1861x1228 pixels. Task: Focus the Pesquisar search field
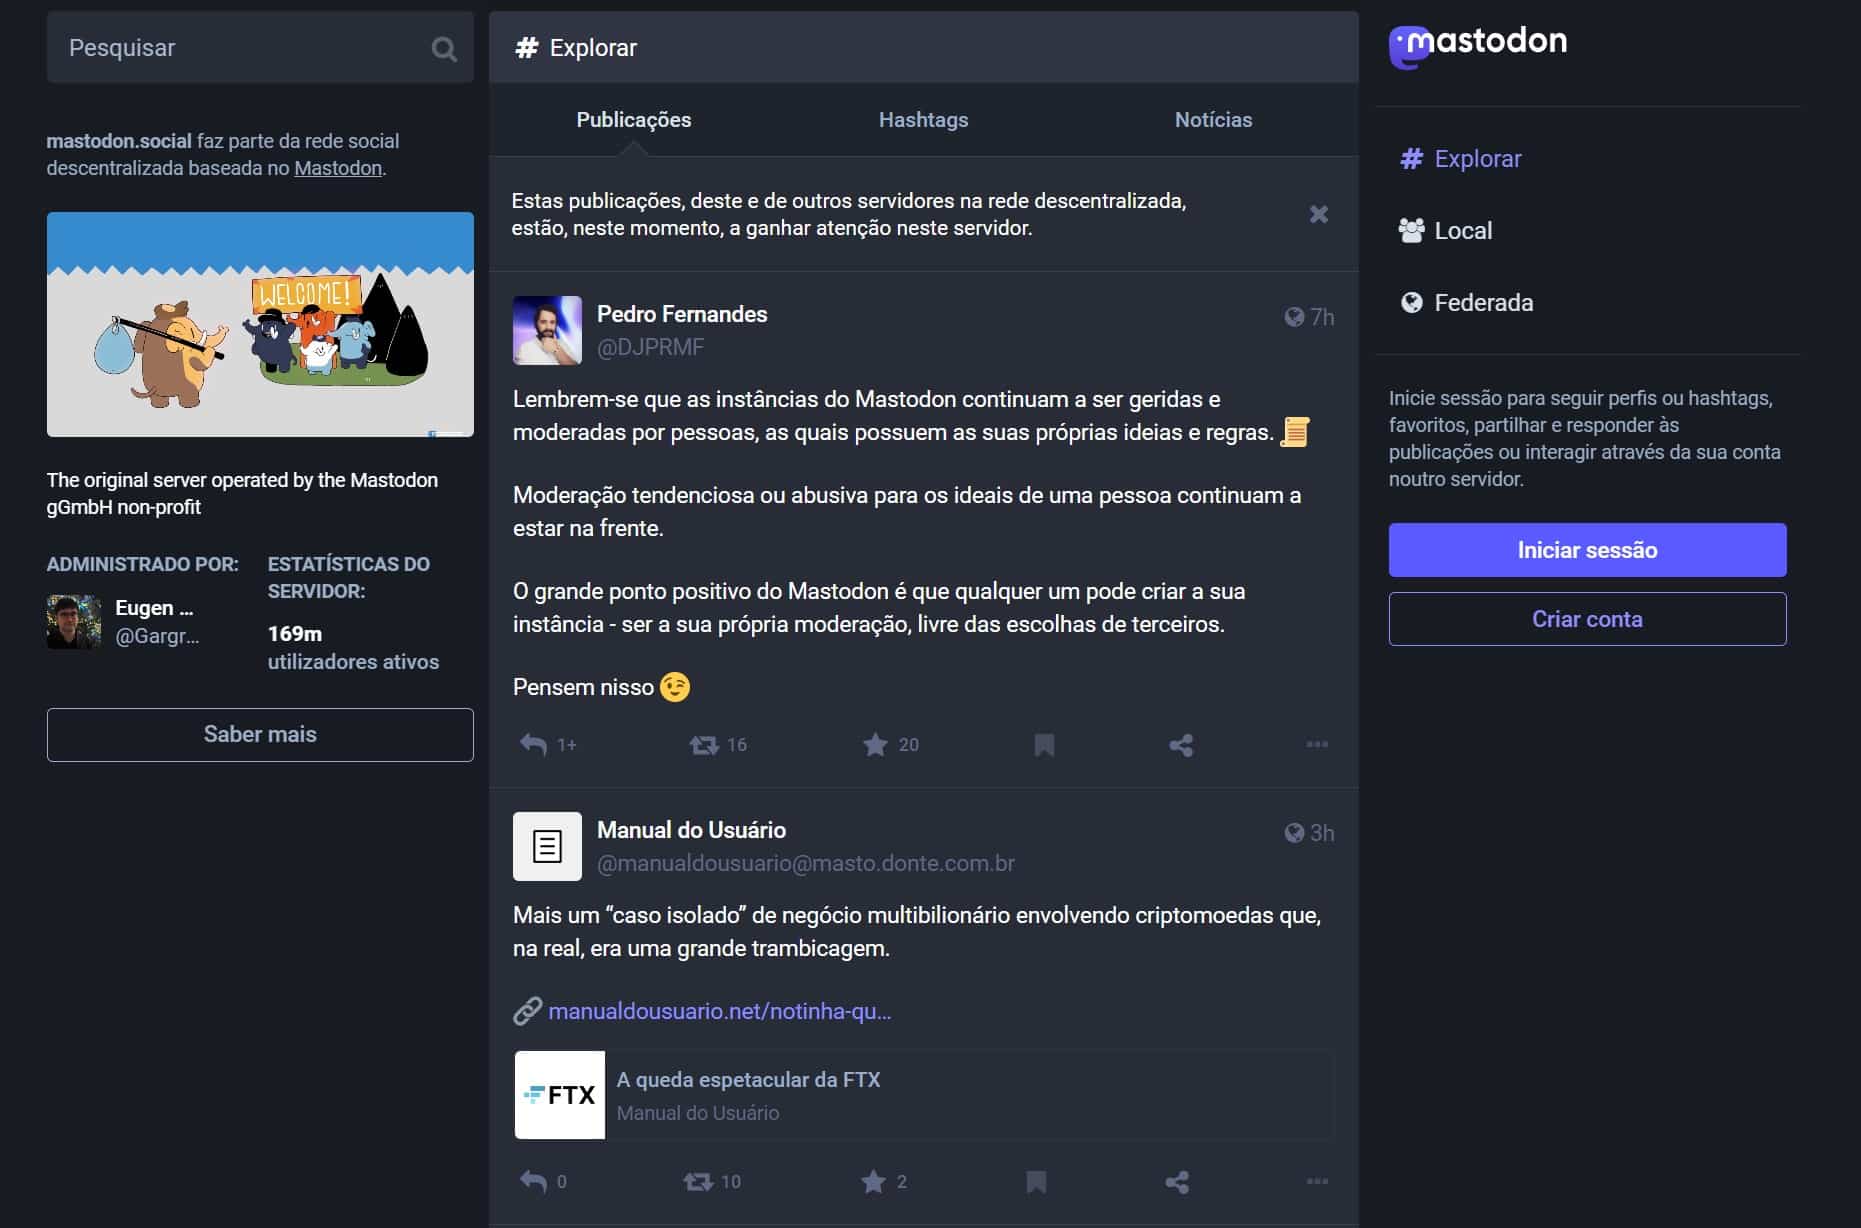tap(240, 48)
